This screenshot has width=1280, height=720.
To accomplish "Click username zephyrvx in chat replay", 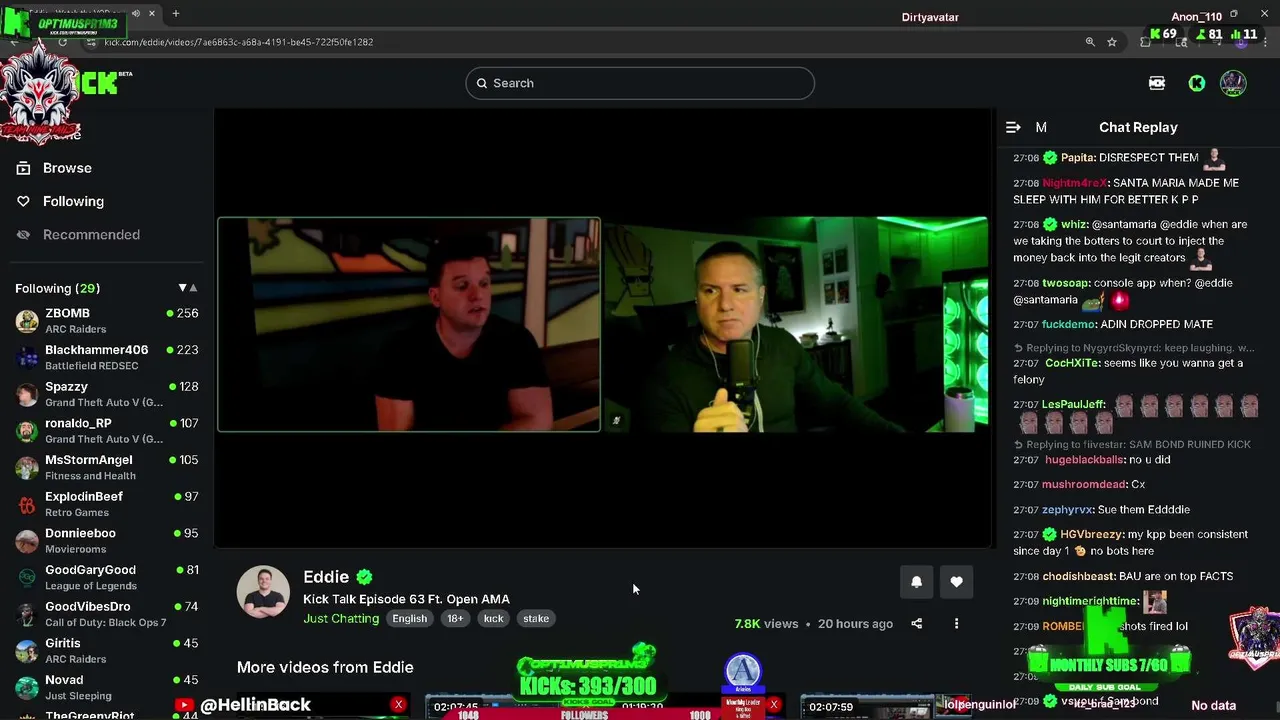I will tap(1068, 509).
